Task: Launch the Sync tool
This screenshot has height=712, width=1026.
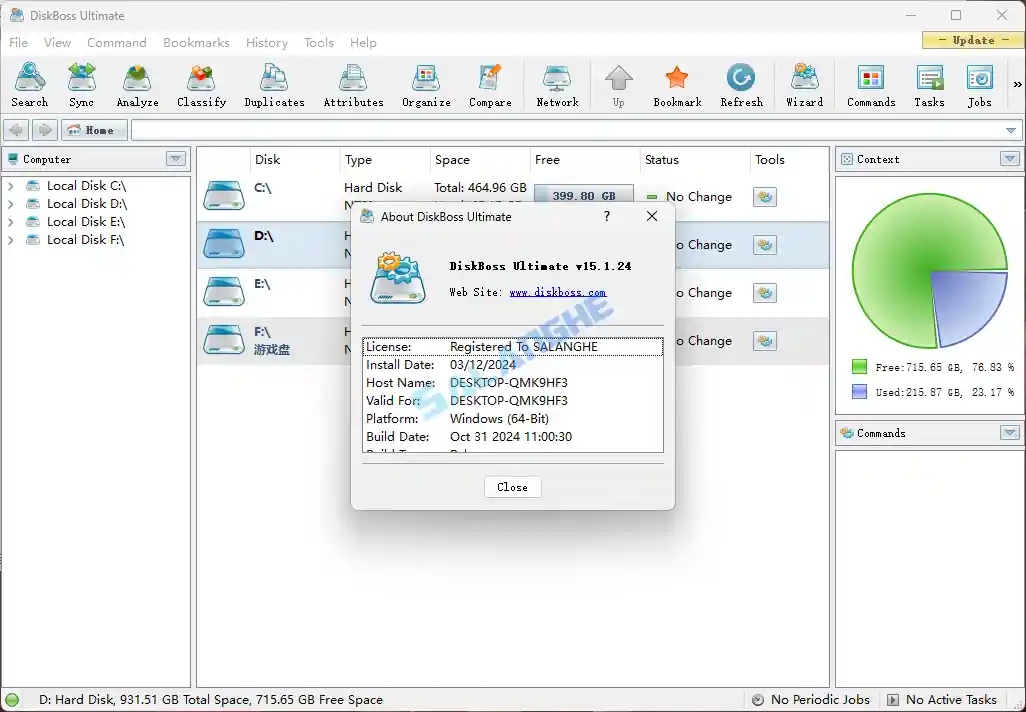Action: tap(81, 84)
